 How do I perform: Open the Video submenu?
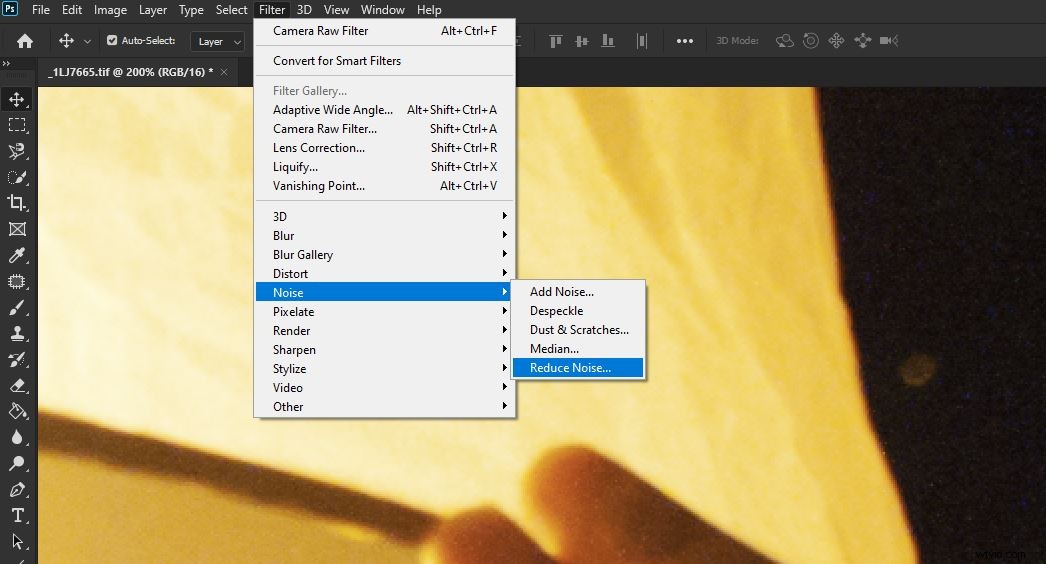[385, 388]
